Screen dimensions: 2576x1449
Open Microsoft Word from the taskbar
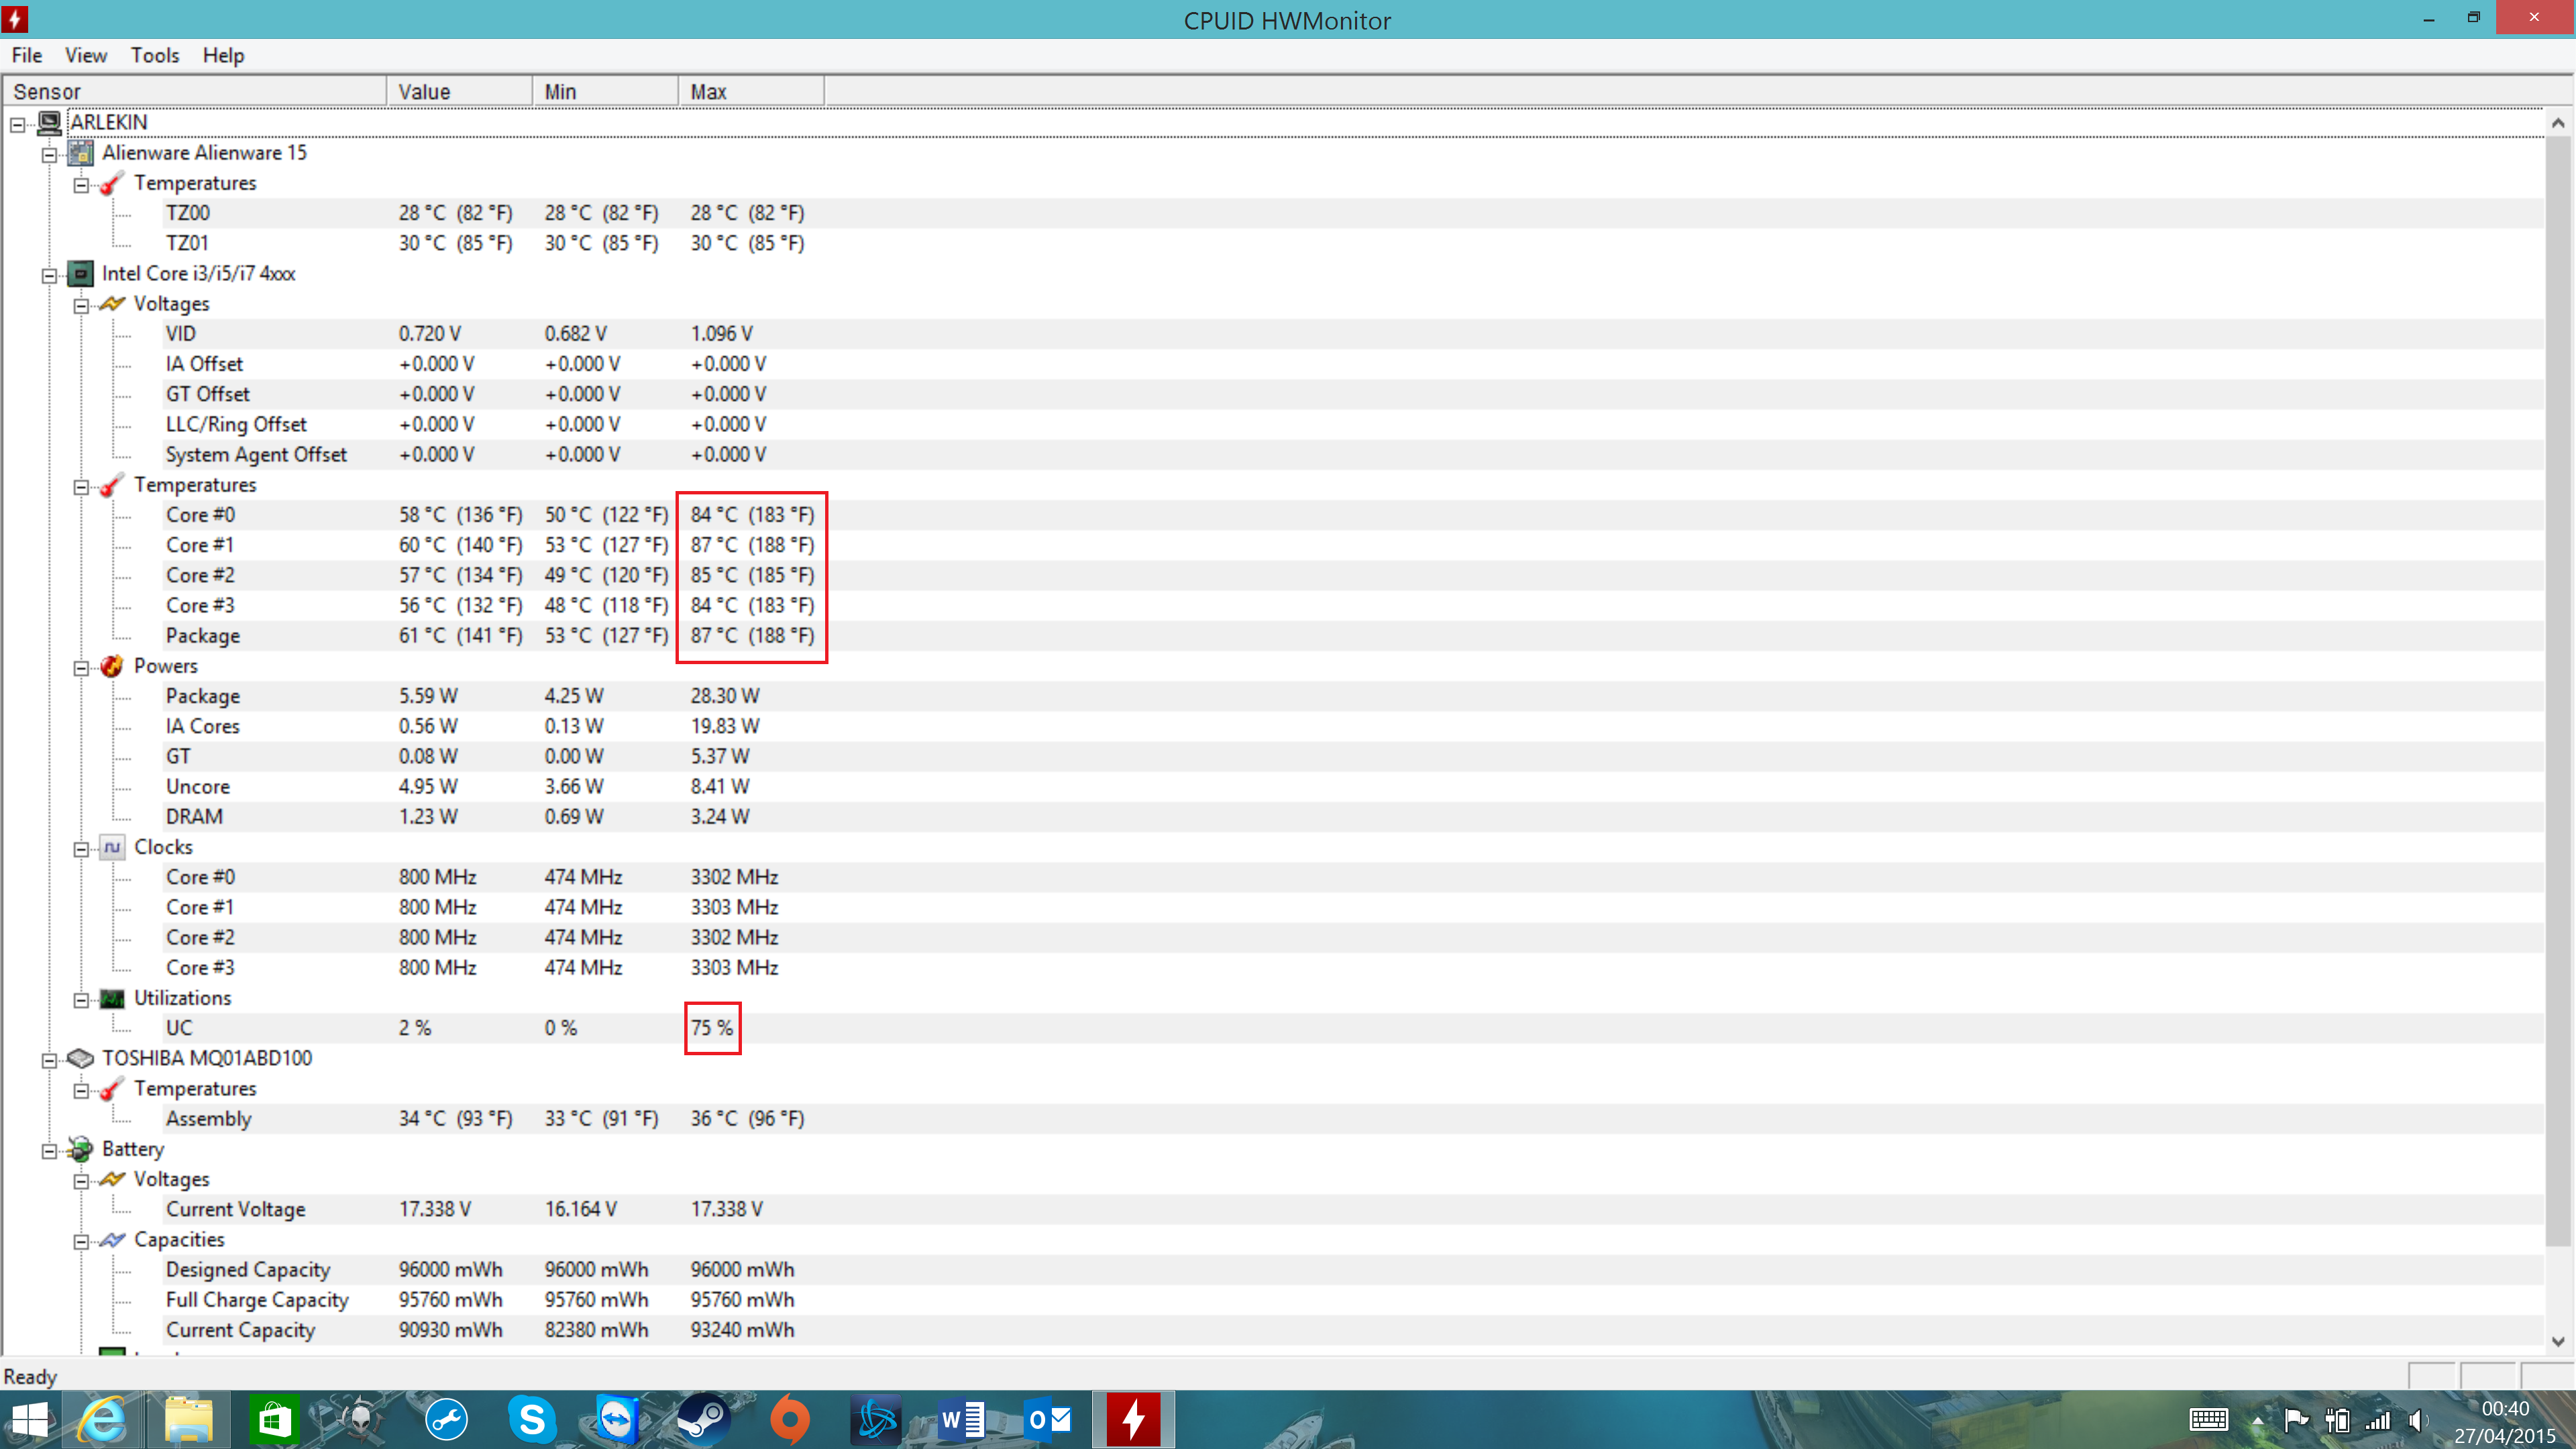962,1419
